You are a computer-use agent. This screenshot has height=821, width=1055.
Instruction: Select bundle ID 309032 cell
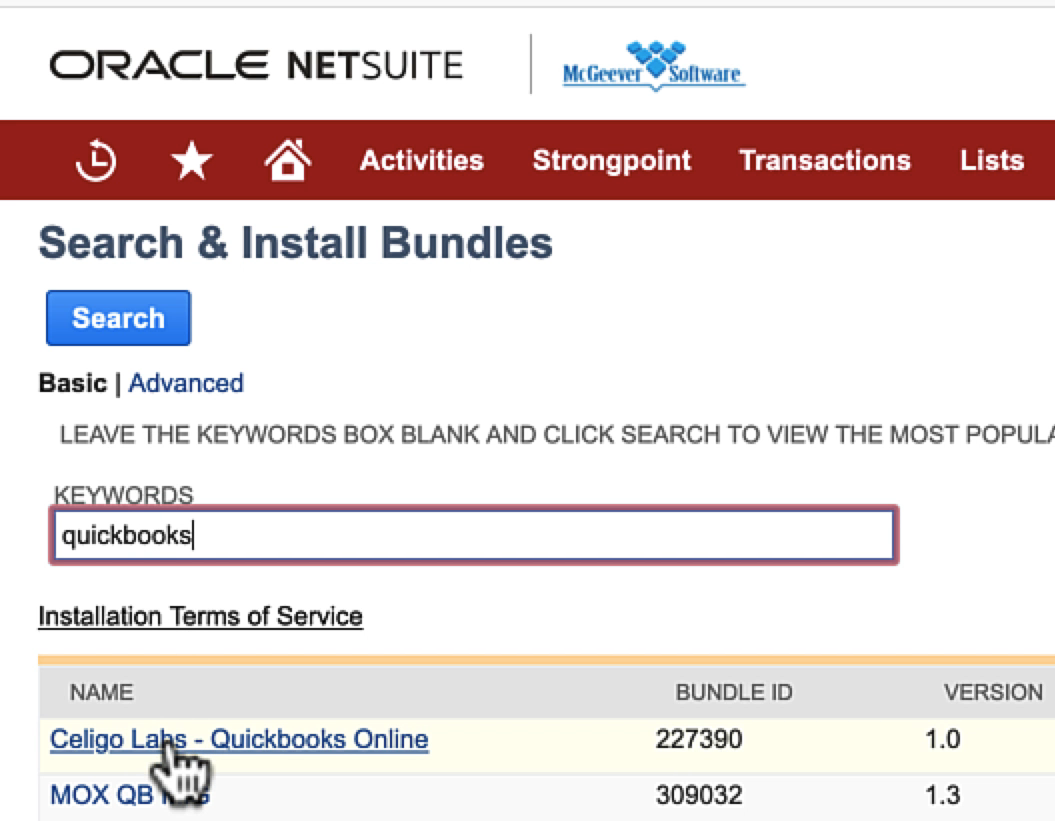click(699, 795)
